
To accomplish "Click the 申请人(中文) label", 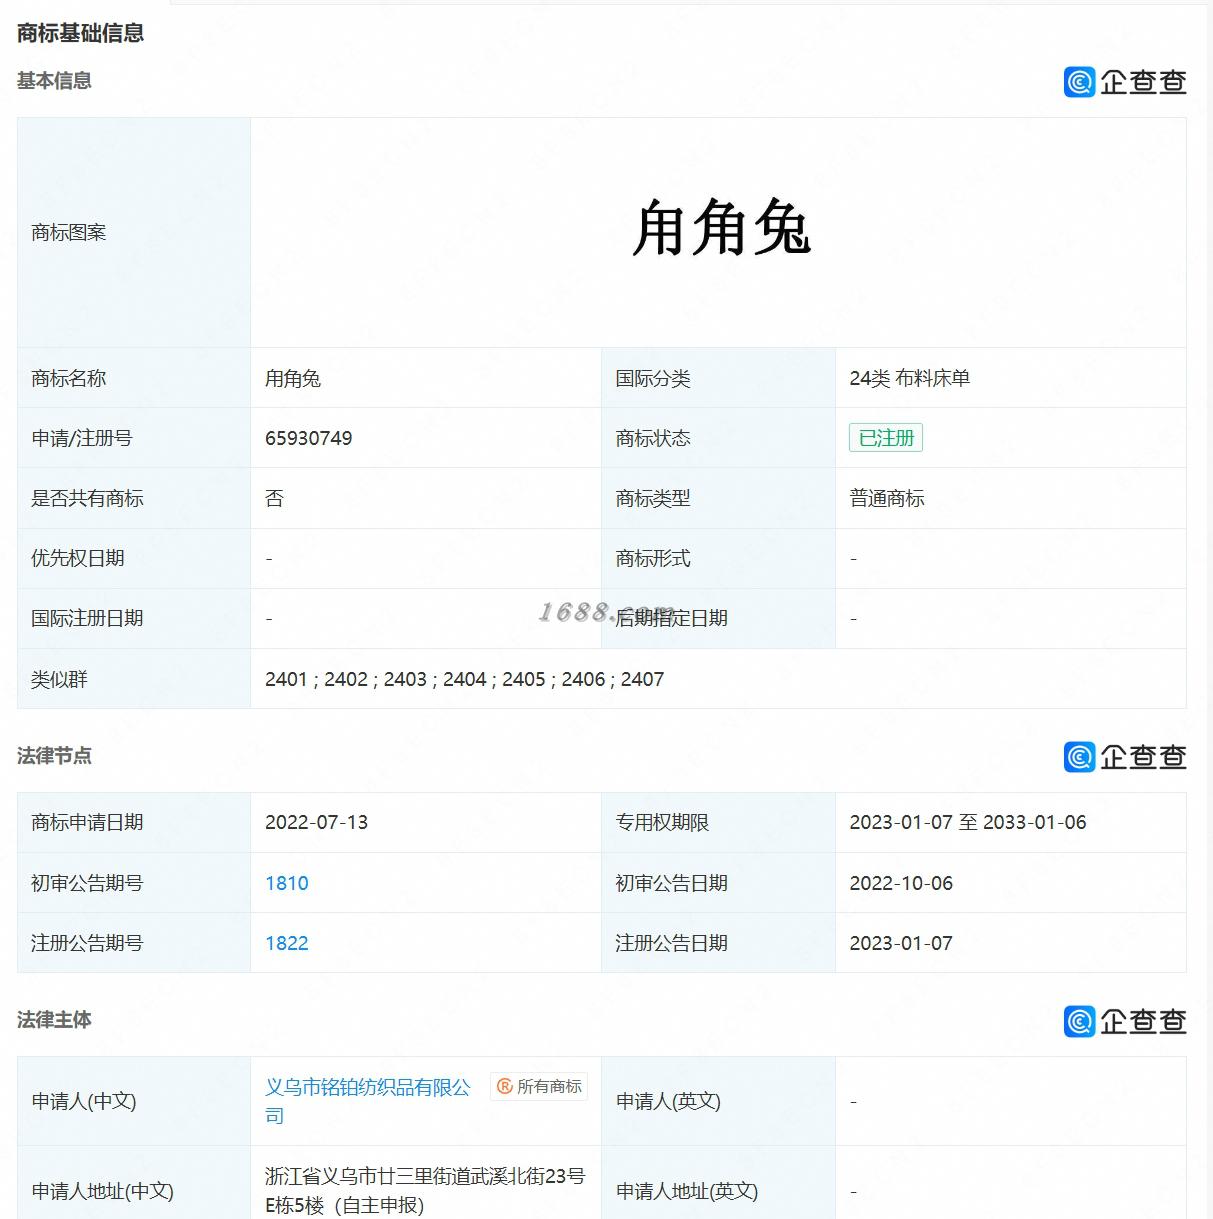I will coord(84,1101).
